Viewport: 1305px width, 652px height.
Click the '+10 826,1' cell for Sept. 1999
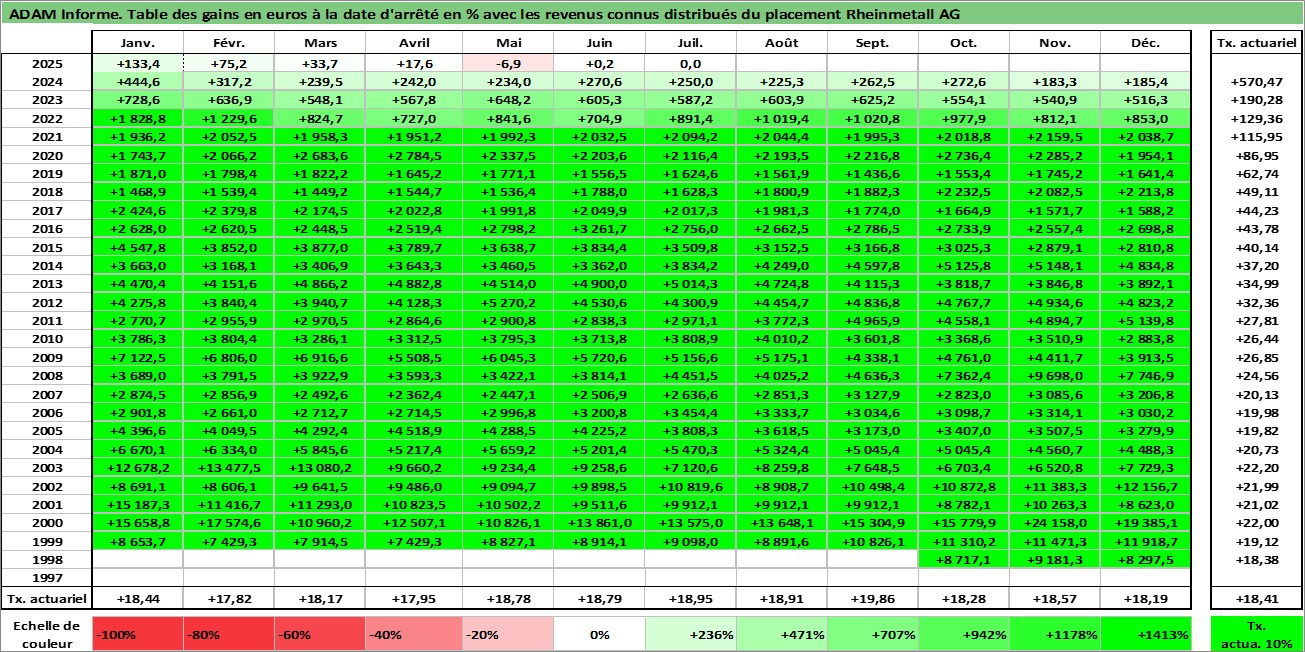[x=872, y=542]
